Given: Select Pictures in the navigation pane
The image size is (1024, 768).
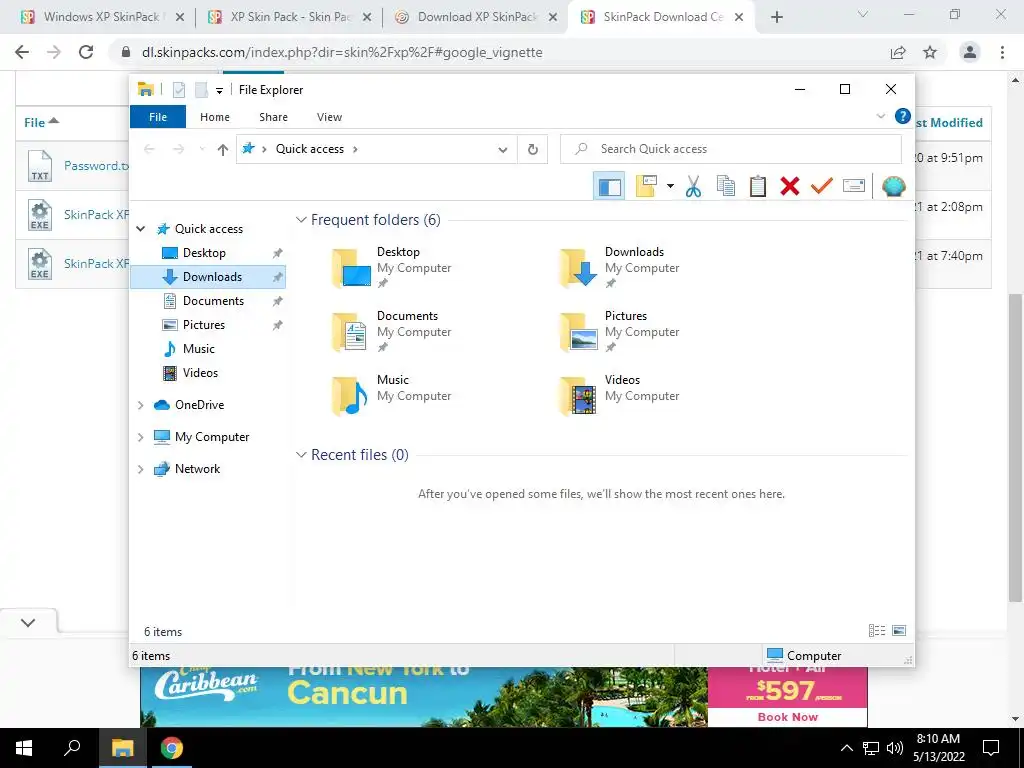Looking at the screenshot, I should click(x=204, y=325).
